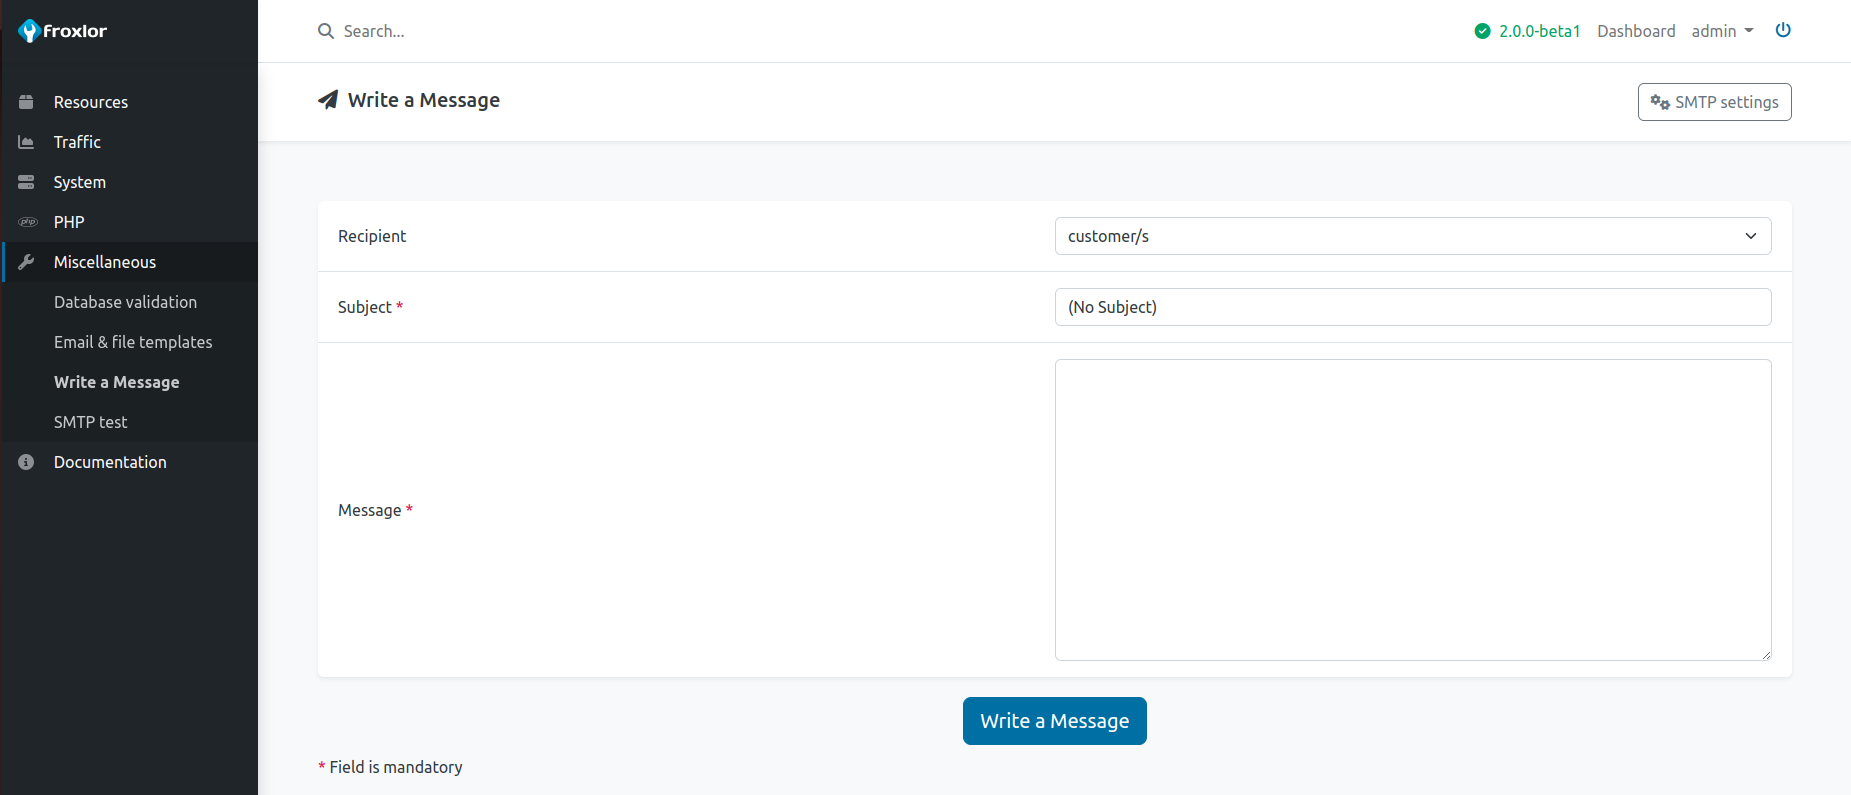Expand the admin user menu
1851x795 pixels.
point(1721,31)
